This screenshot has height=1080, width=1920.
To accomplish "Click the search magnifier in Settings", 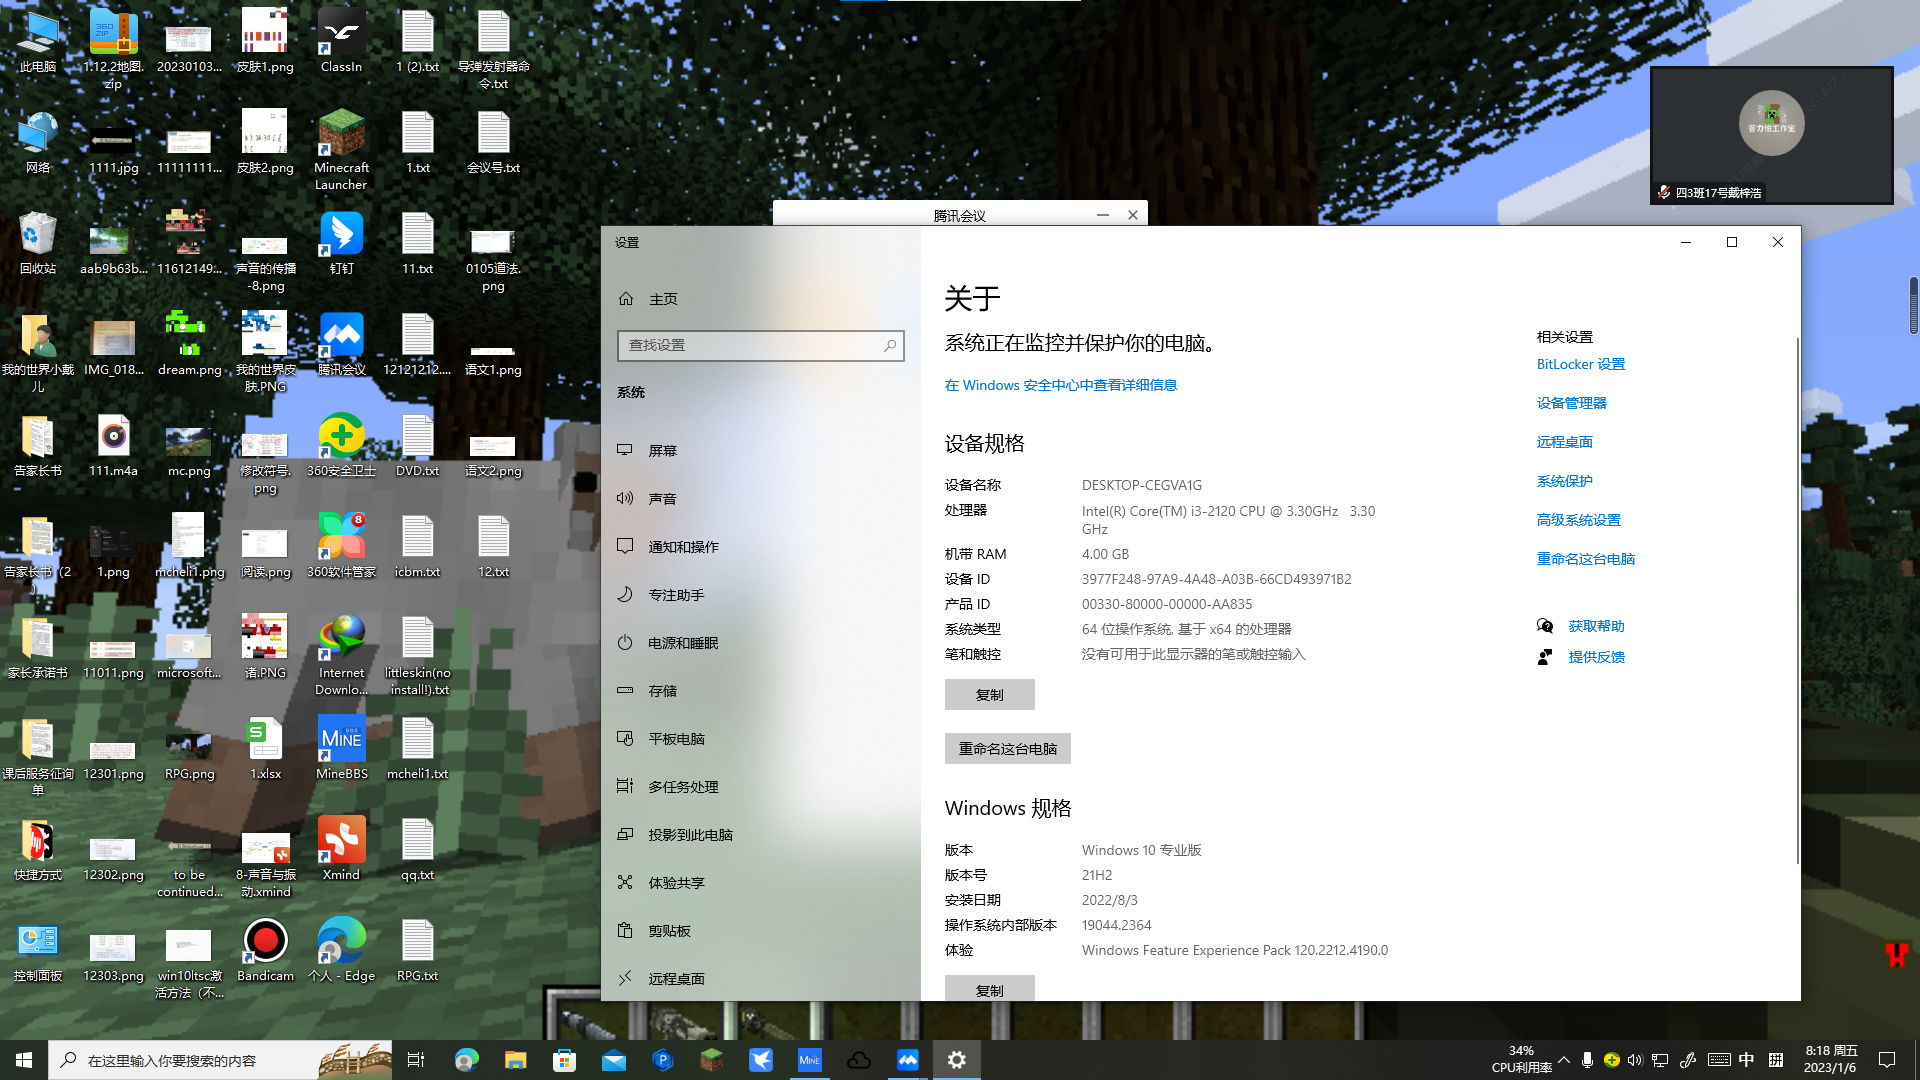I will pyautogui.click(x=889, y=346).
